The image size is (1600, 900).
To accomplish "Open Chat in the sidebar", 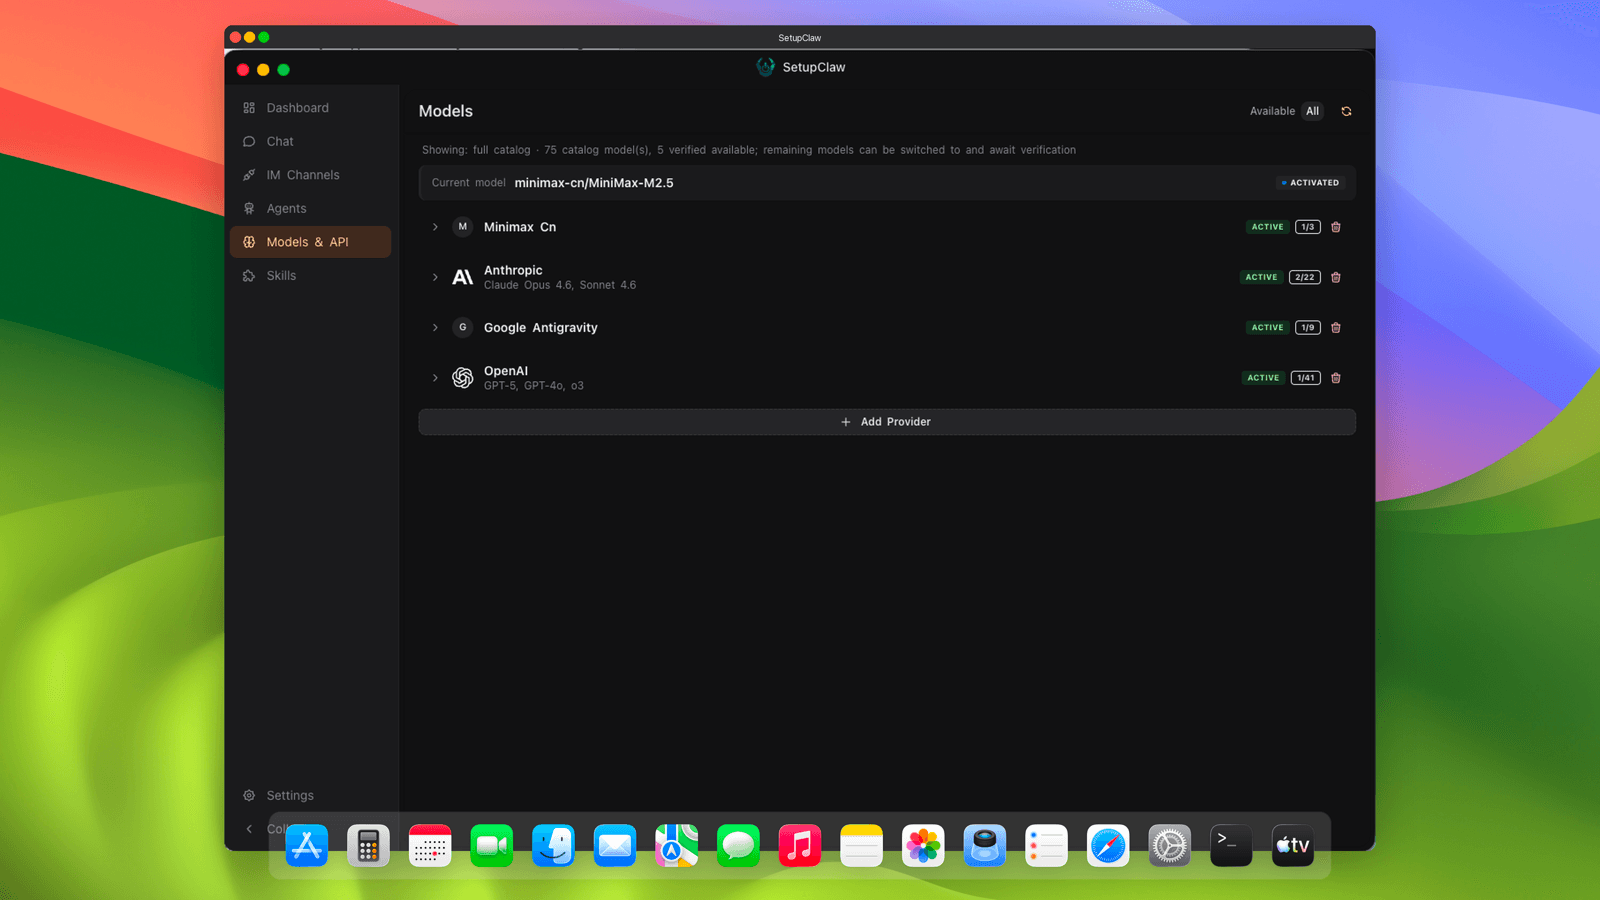I will tap(310, 141).
